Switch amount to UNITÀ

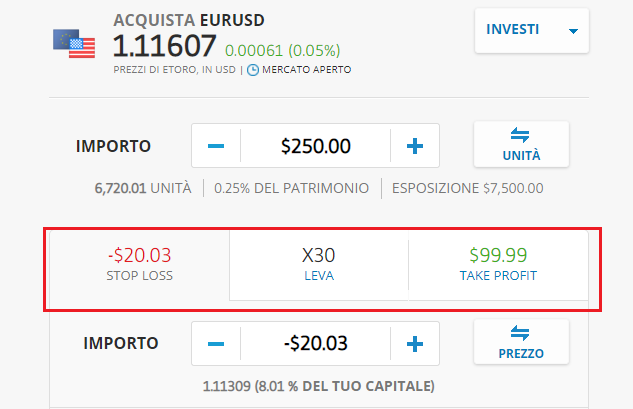521,144
